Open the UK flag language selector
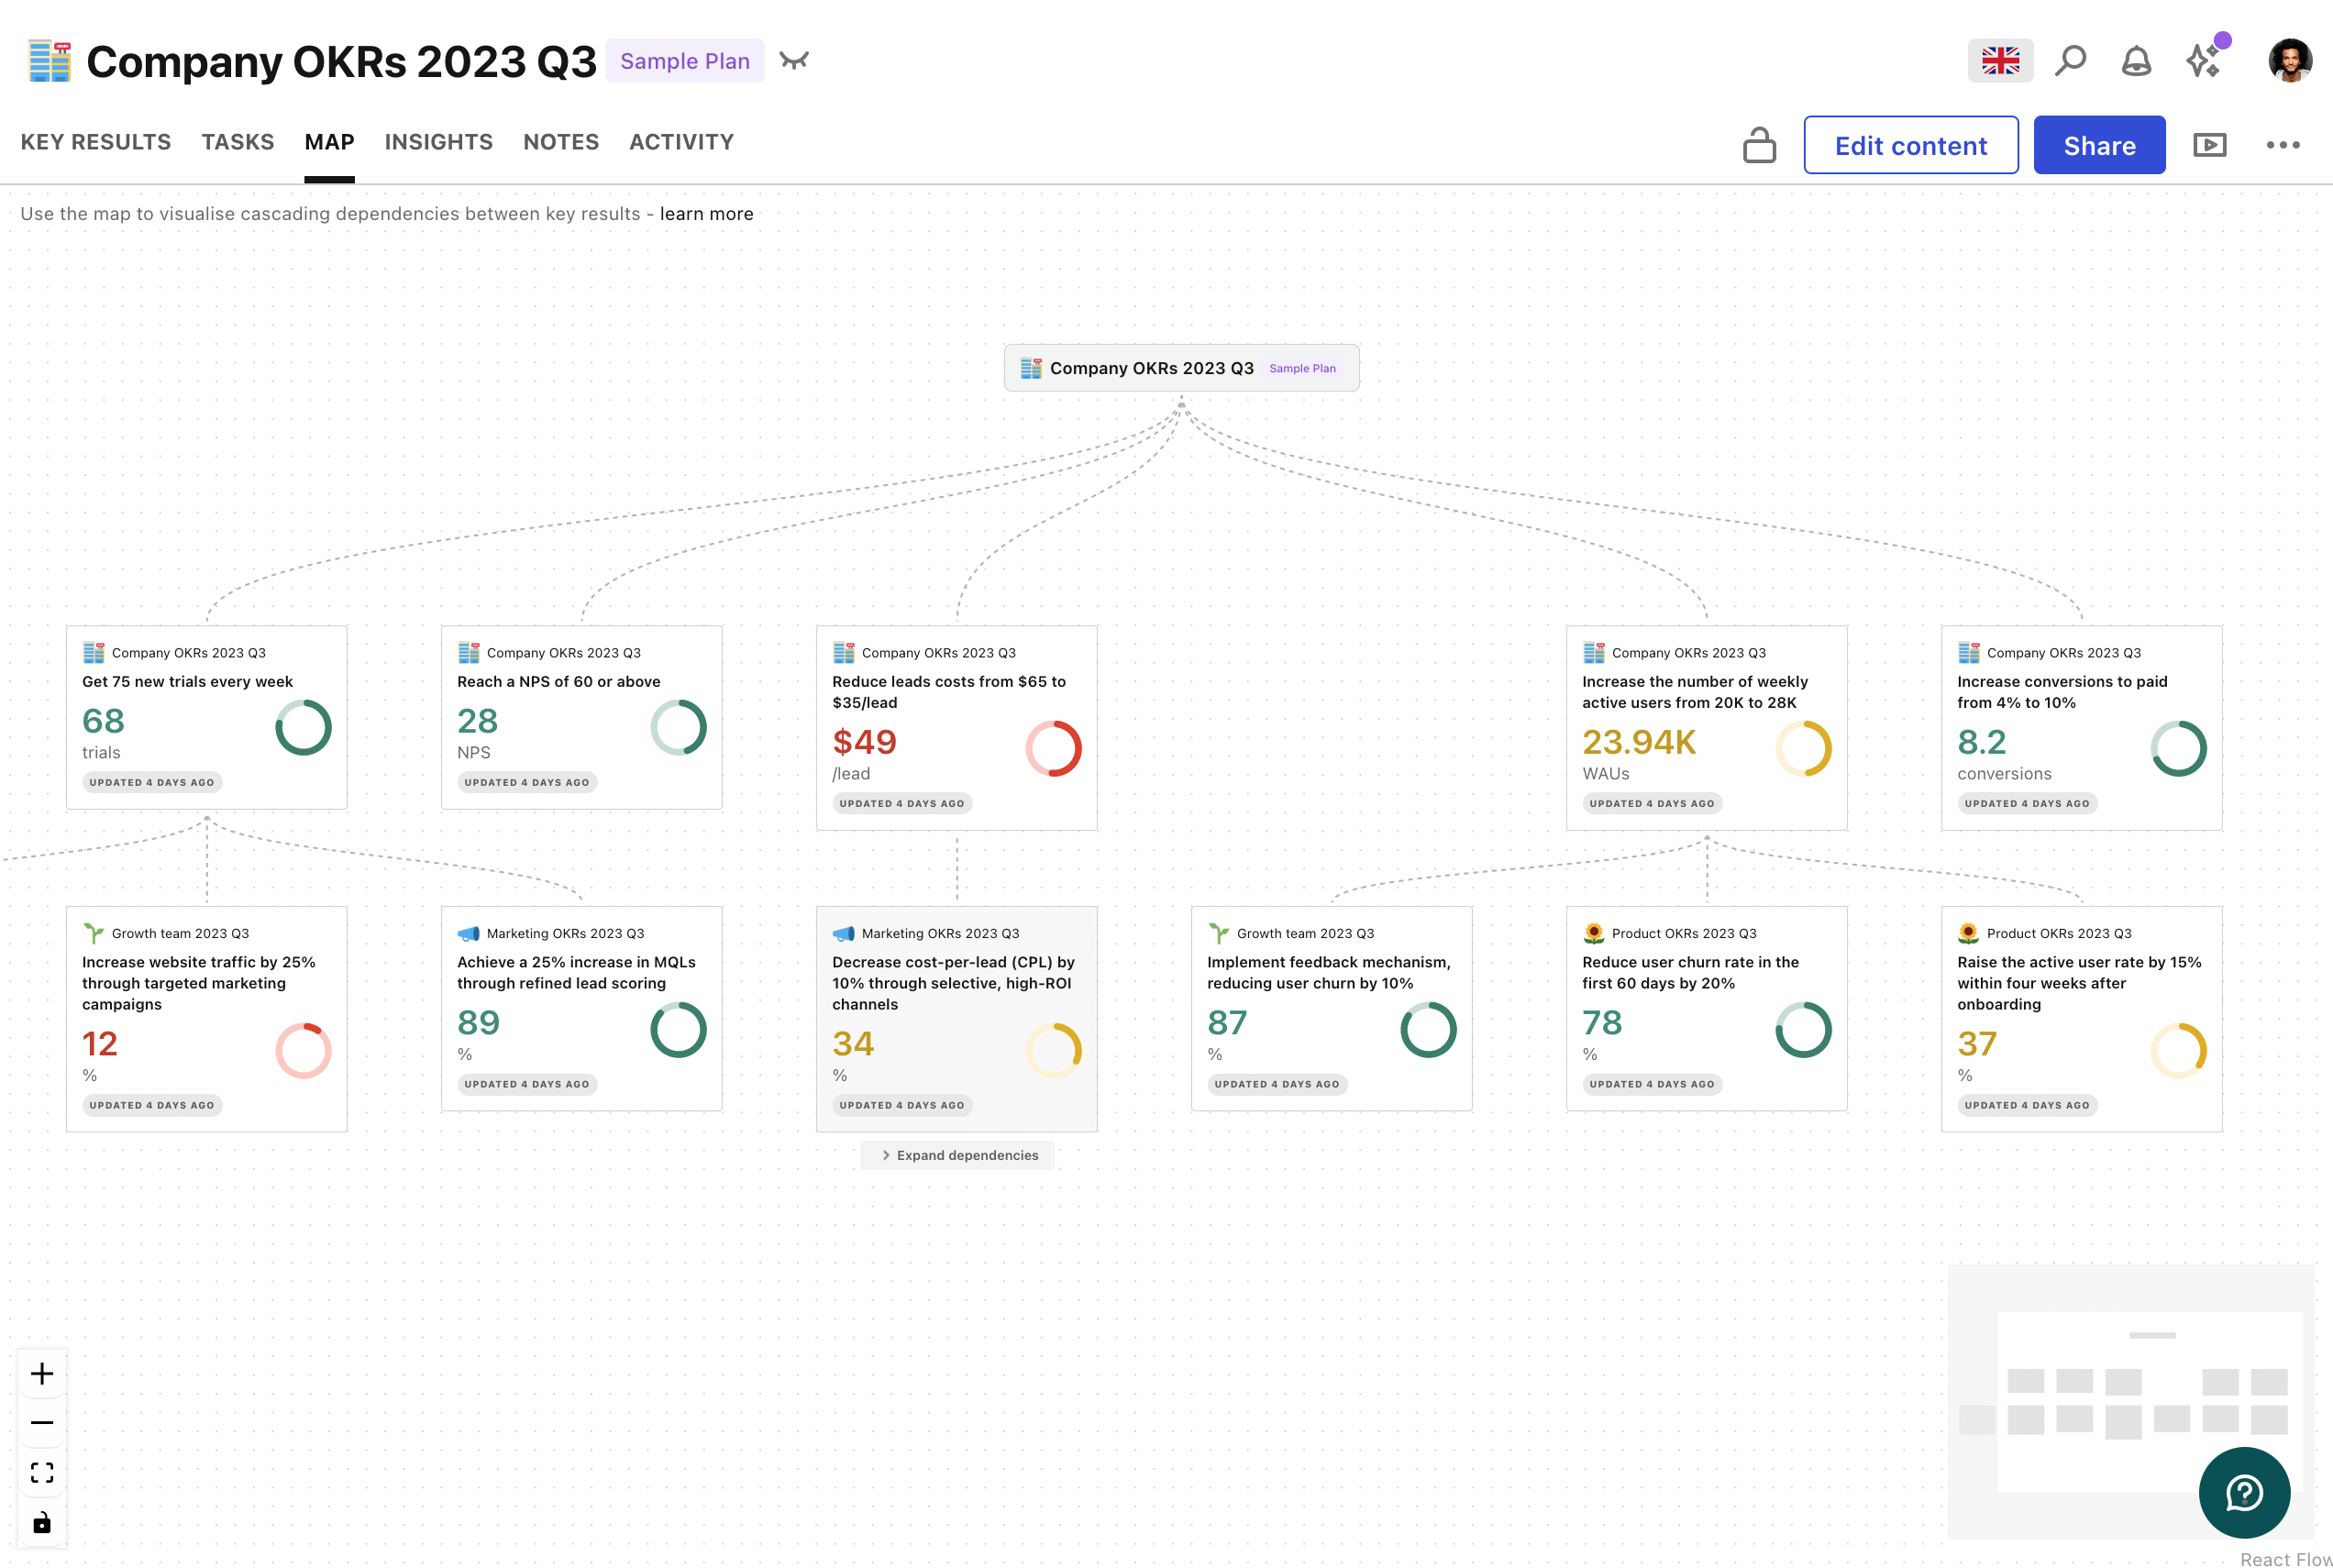The image size is (2333, 1568). click(2000, 61)
